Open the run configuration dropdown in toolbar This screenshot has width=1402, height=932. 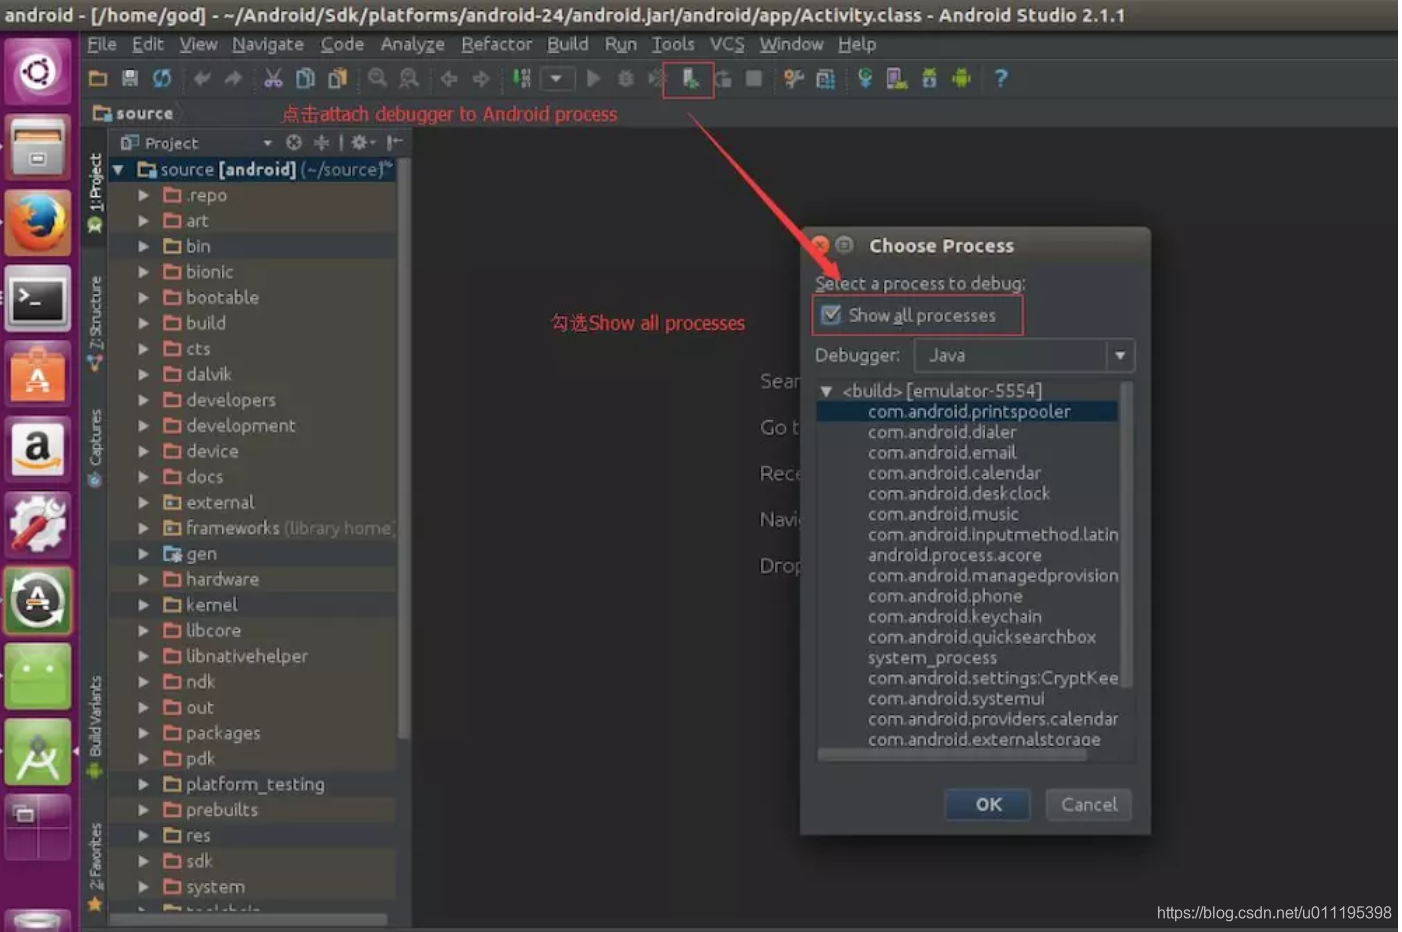click(x=556, y=78)
